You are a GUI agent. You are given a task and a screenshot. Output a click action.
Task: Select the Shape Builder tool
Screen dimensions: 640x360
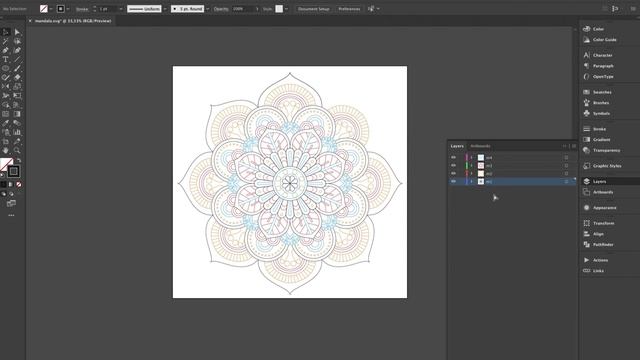click(6, 105)
